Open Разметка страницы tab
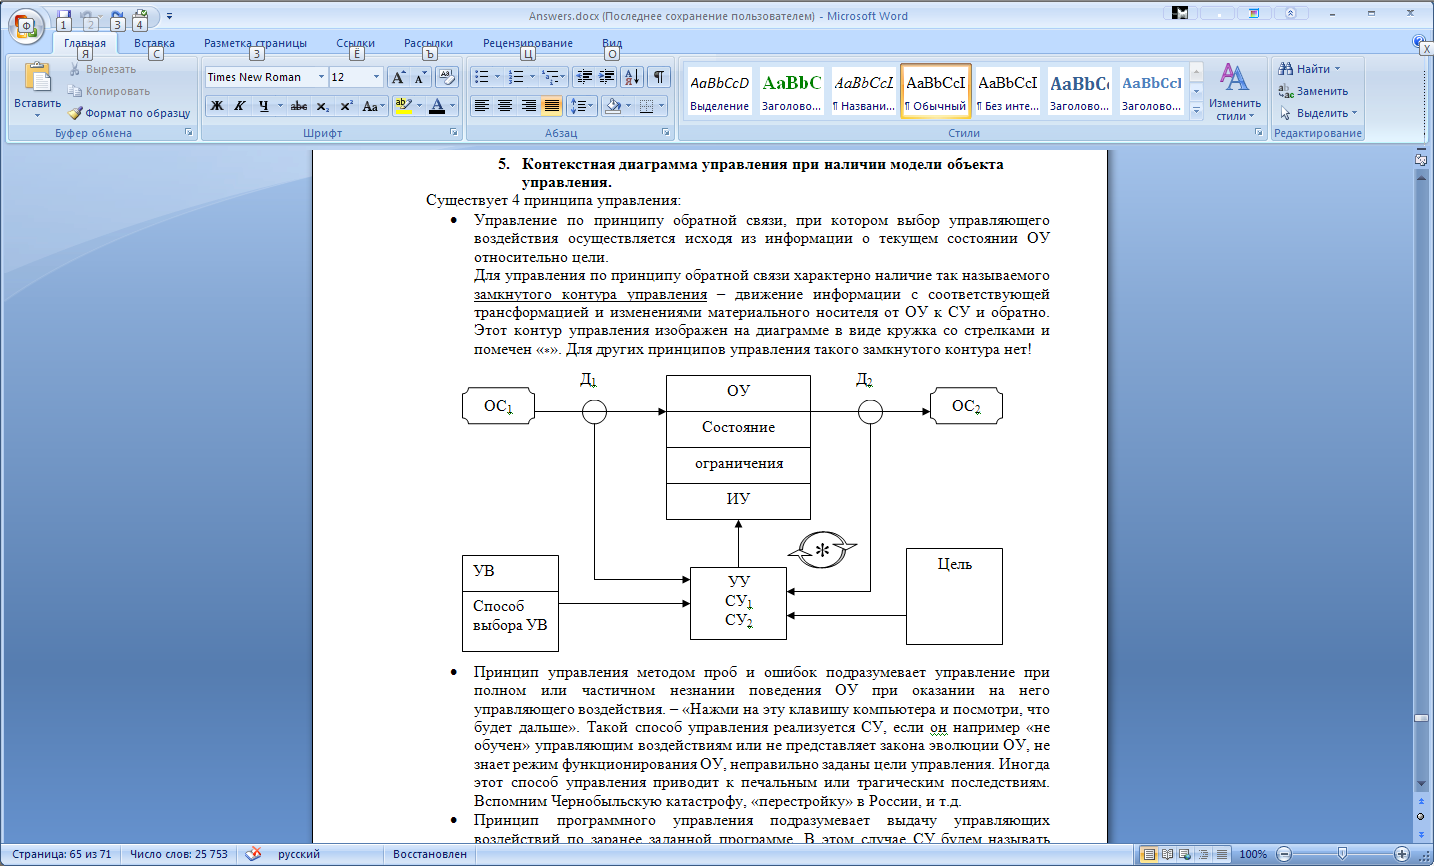The width and height of the screenshot is (1434, 866). (255, 43)
